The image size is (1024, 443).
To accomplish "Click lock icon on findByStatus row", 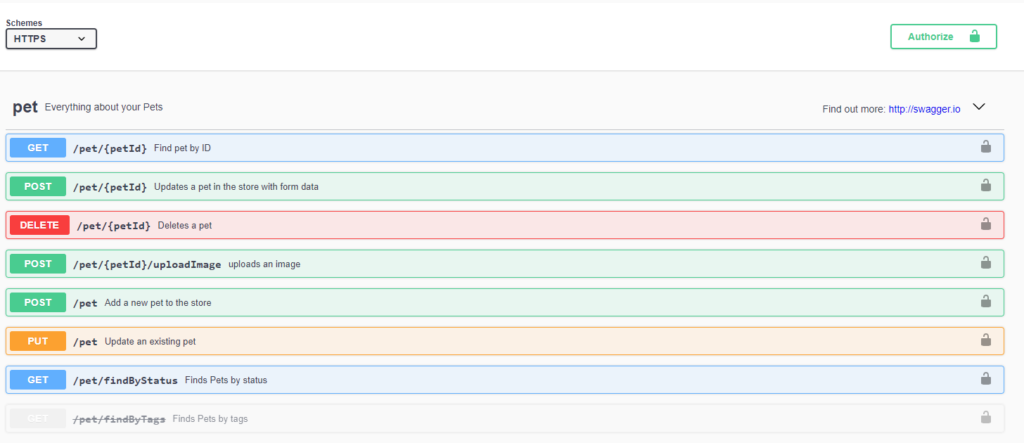I will [x=985, y=379].
